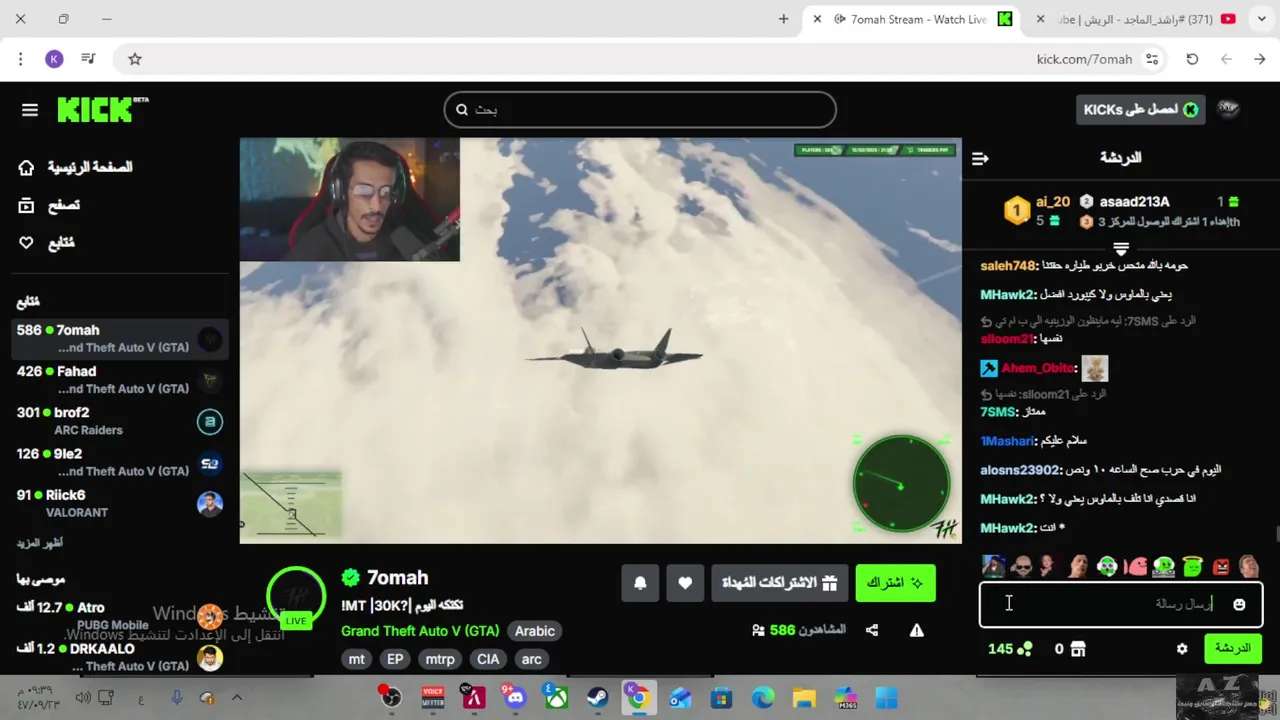The image size is (1280, 720).
Task: Show more followed channels (أظهر المزيد)
Action: coord(39,543)
